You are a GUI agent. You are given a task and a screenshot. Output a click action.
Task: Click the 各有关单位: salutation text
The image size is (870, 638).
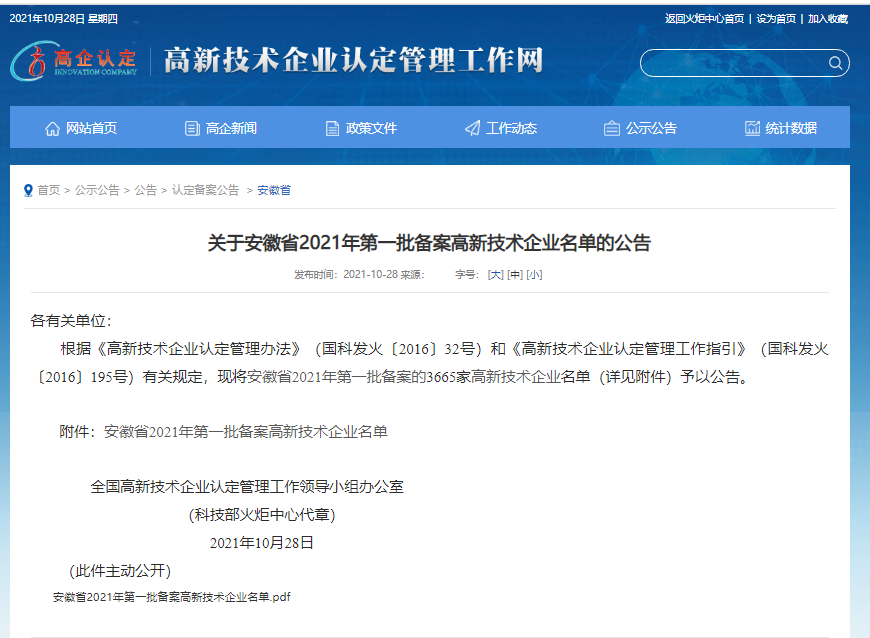(71, 321)
